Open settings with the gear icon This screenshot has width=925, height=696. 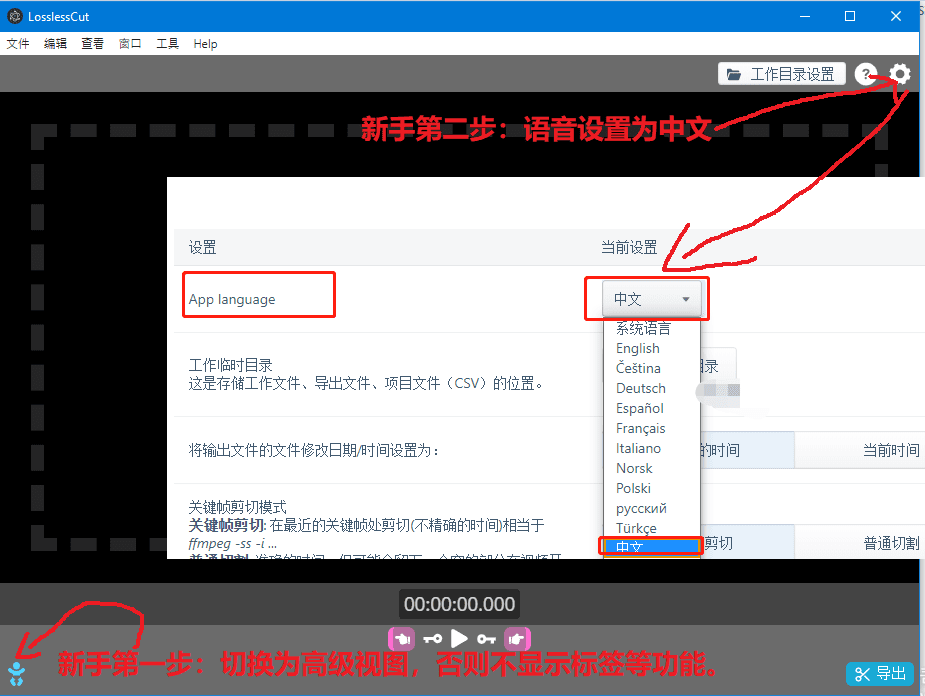pos(900,74)
